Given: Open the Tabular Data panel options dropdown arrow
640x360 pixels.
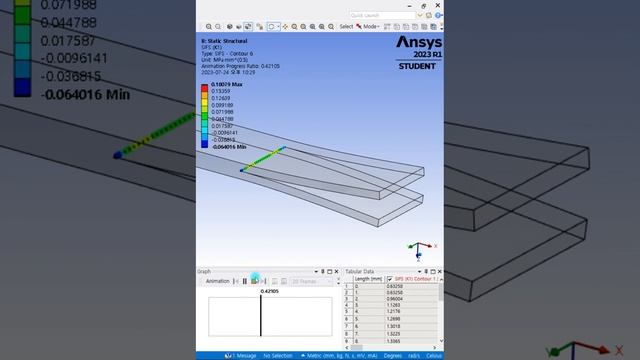Looking at the screenshot, I should (x=419, y=271).
